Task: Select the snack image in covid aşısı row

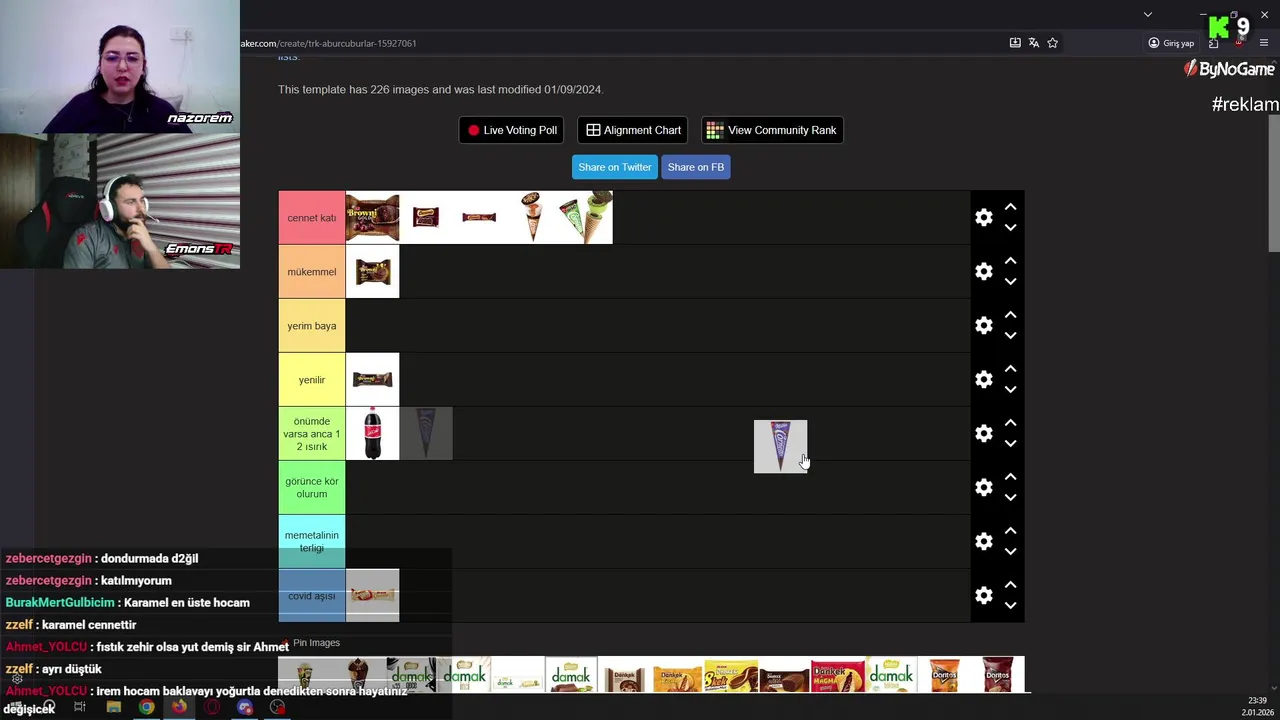Action: (372, 595)
